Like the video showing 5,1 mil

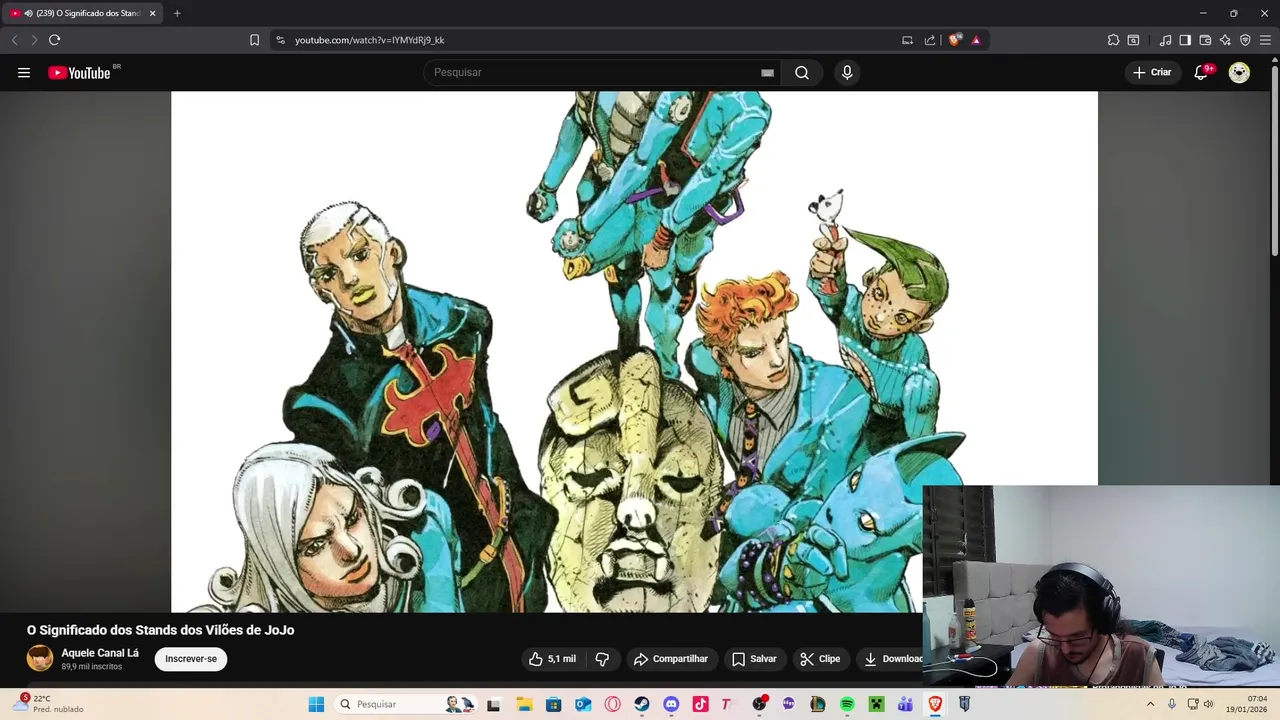coord(553,659)
